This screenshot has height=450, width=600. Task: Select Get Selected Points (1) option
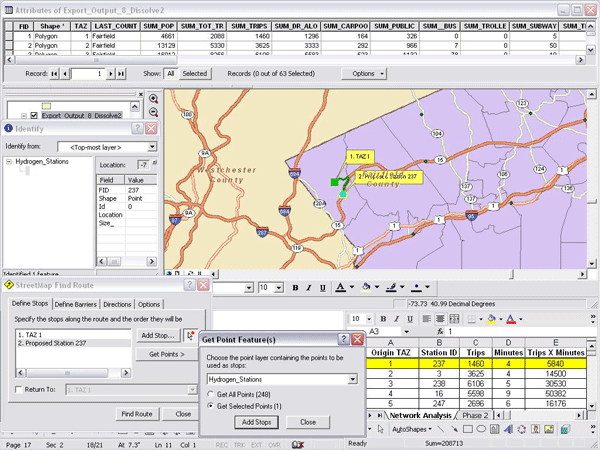pyautogui.click(x=210, y=406)
